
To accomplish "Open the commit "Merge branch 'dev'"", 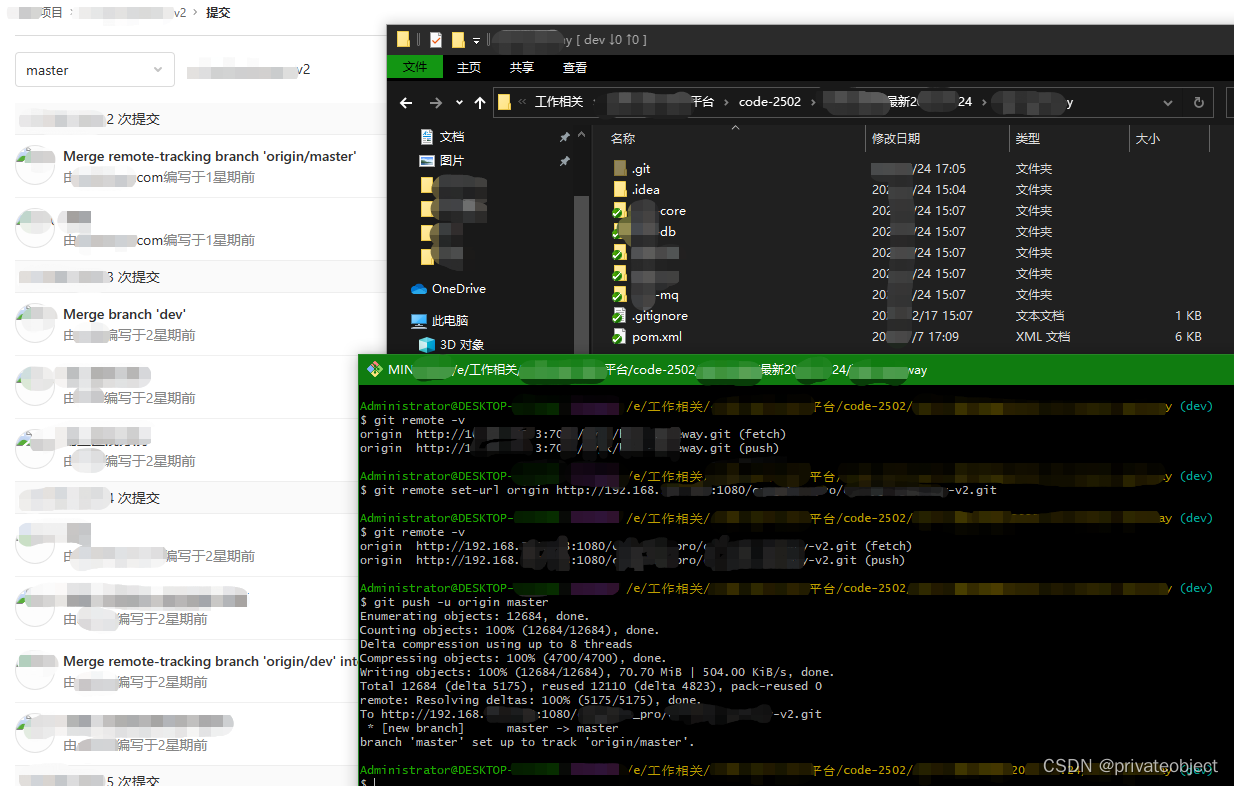I will click(124, 314).
